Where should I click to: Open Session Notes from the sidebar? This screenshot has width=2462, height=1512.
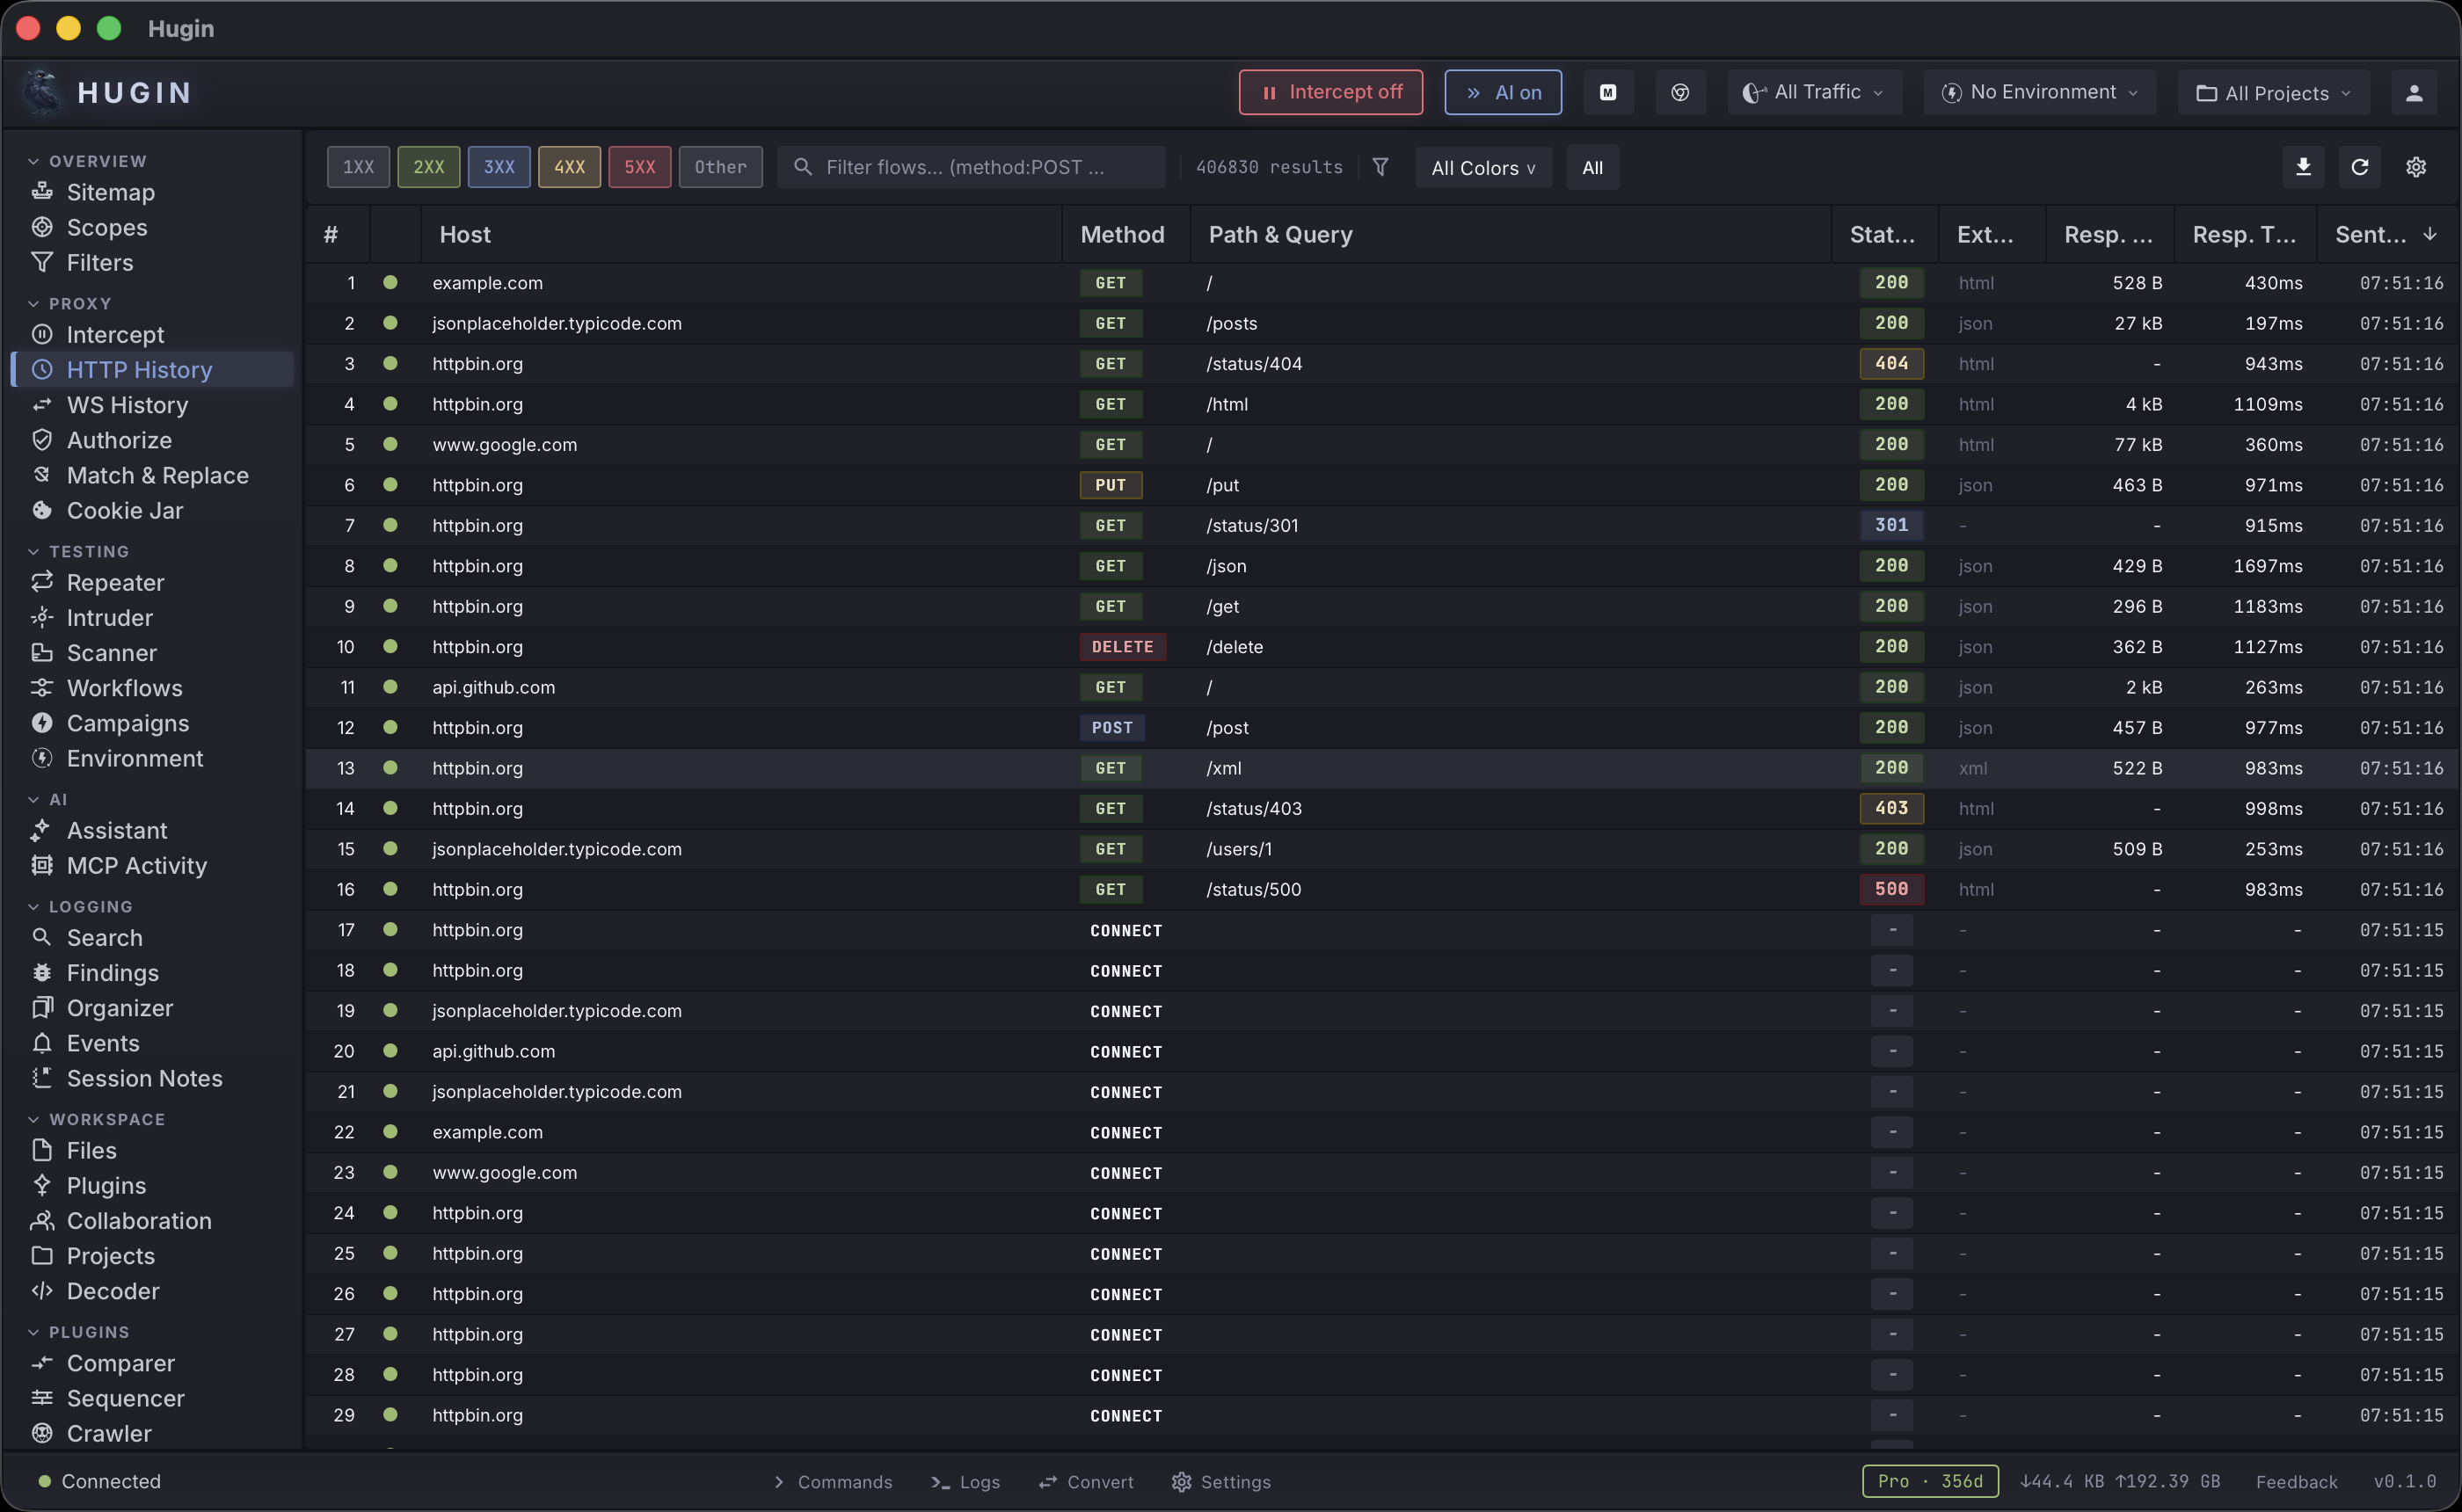point(145,1078)
